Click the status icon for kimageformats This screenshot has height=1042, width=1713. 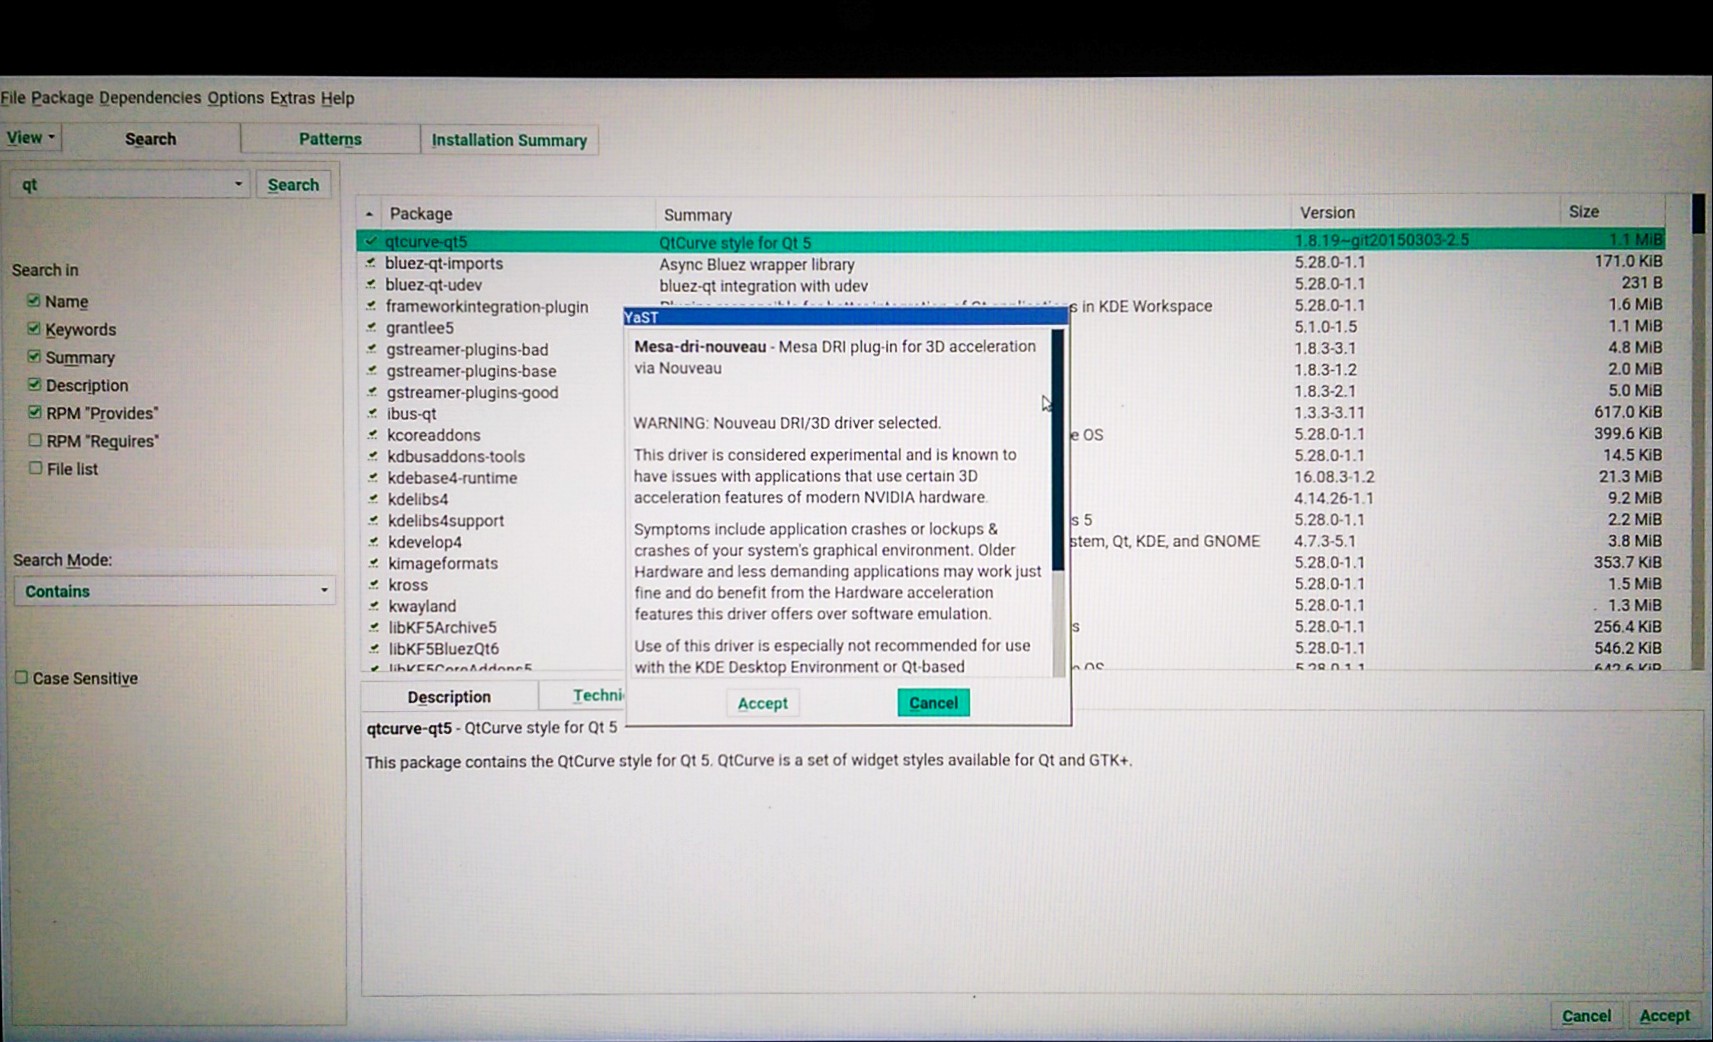tap(373, 563)
